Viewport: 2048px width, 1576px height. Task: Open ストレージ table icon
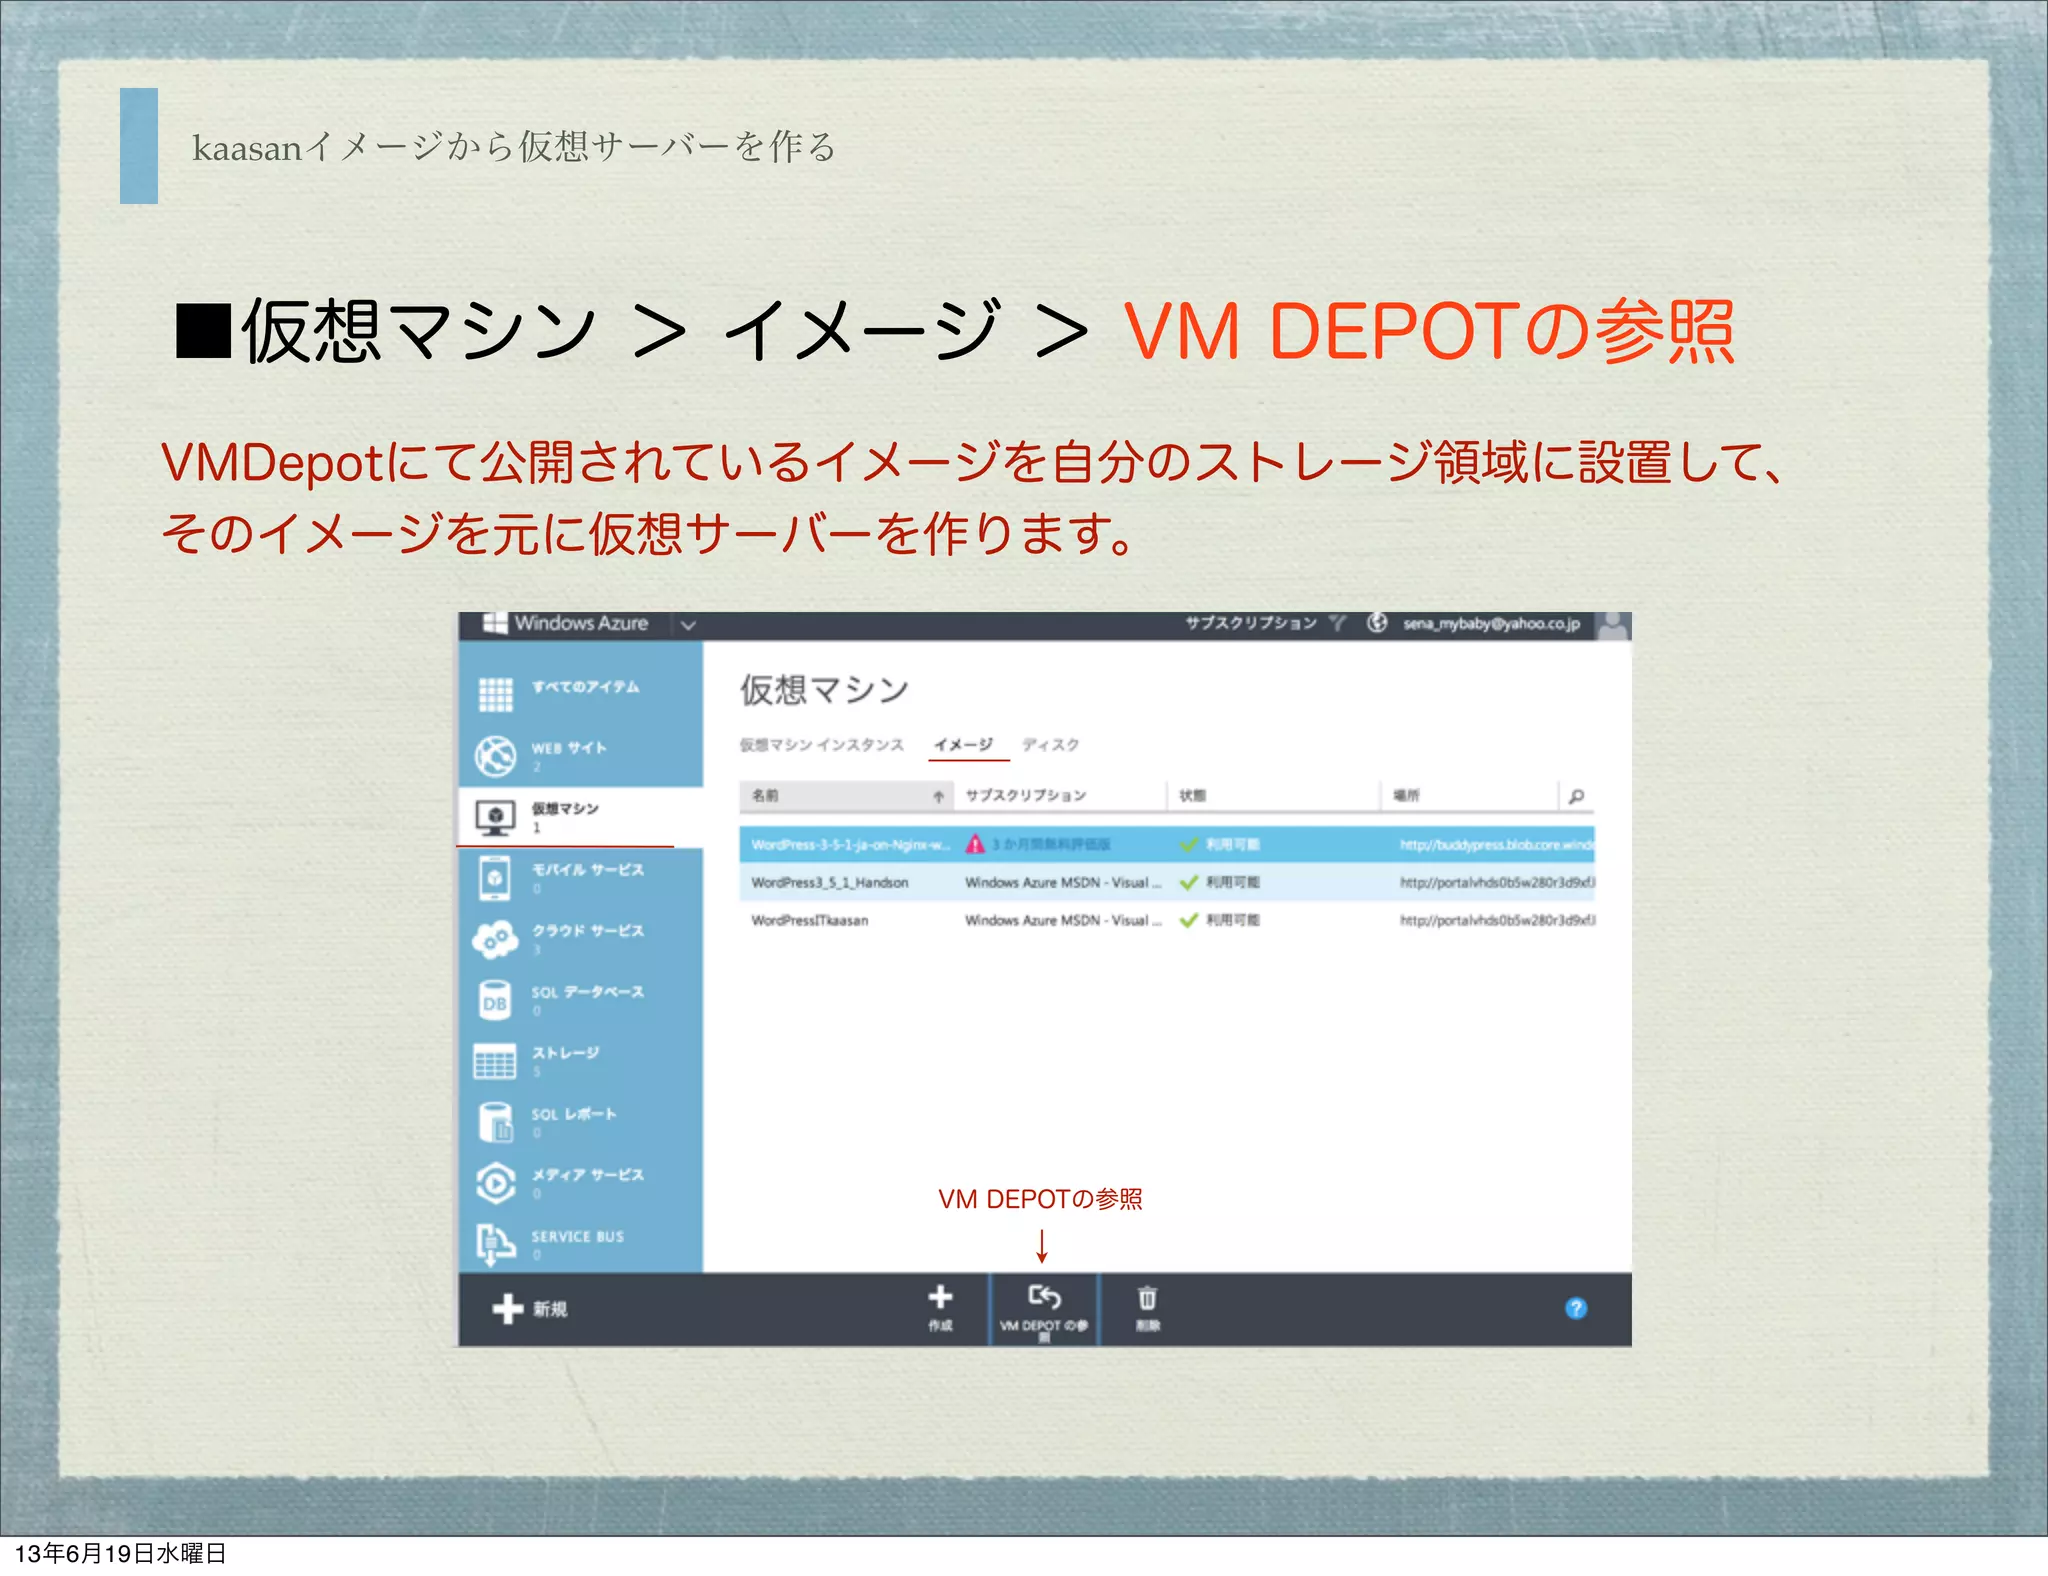(495, 1062)
